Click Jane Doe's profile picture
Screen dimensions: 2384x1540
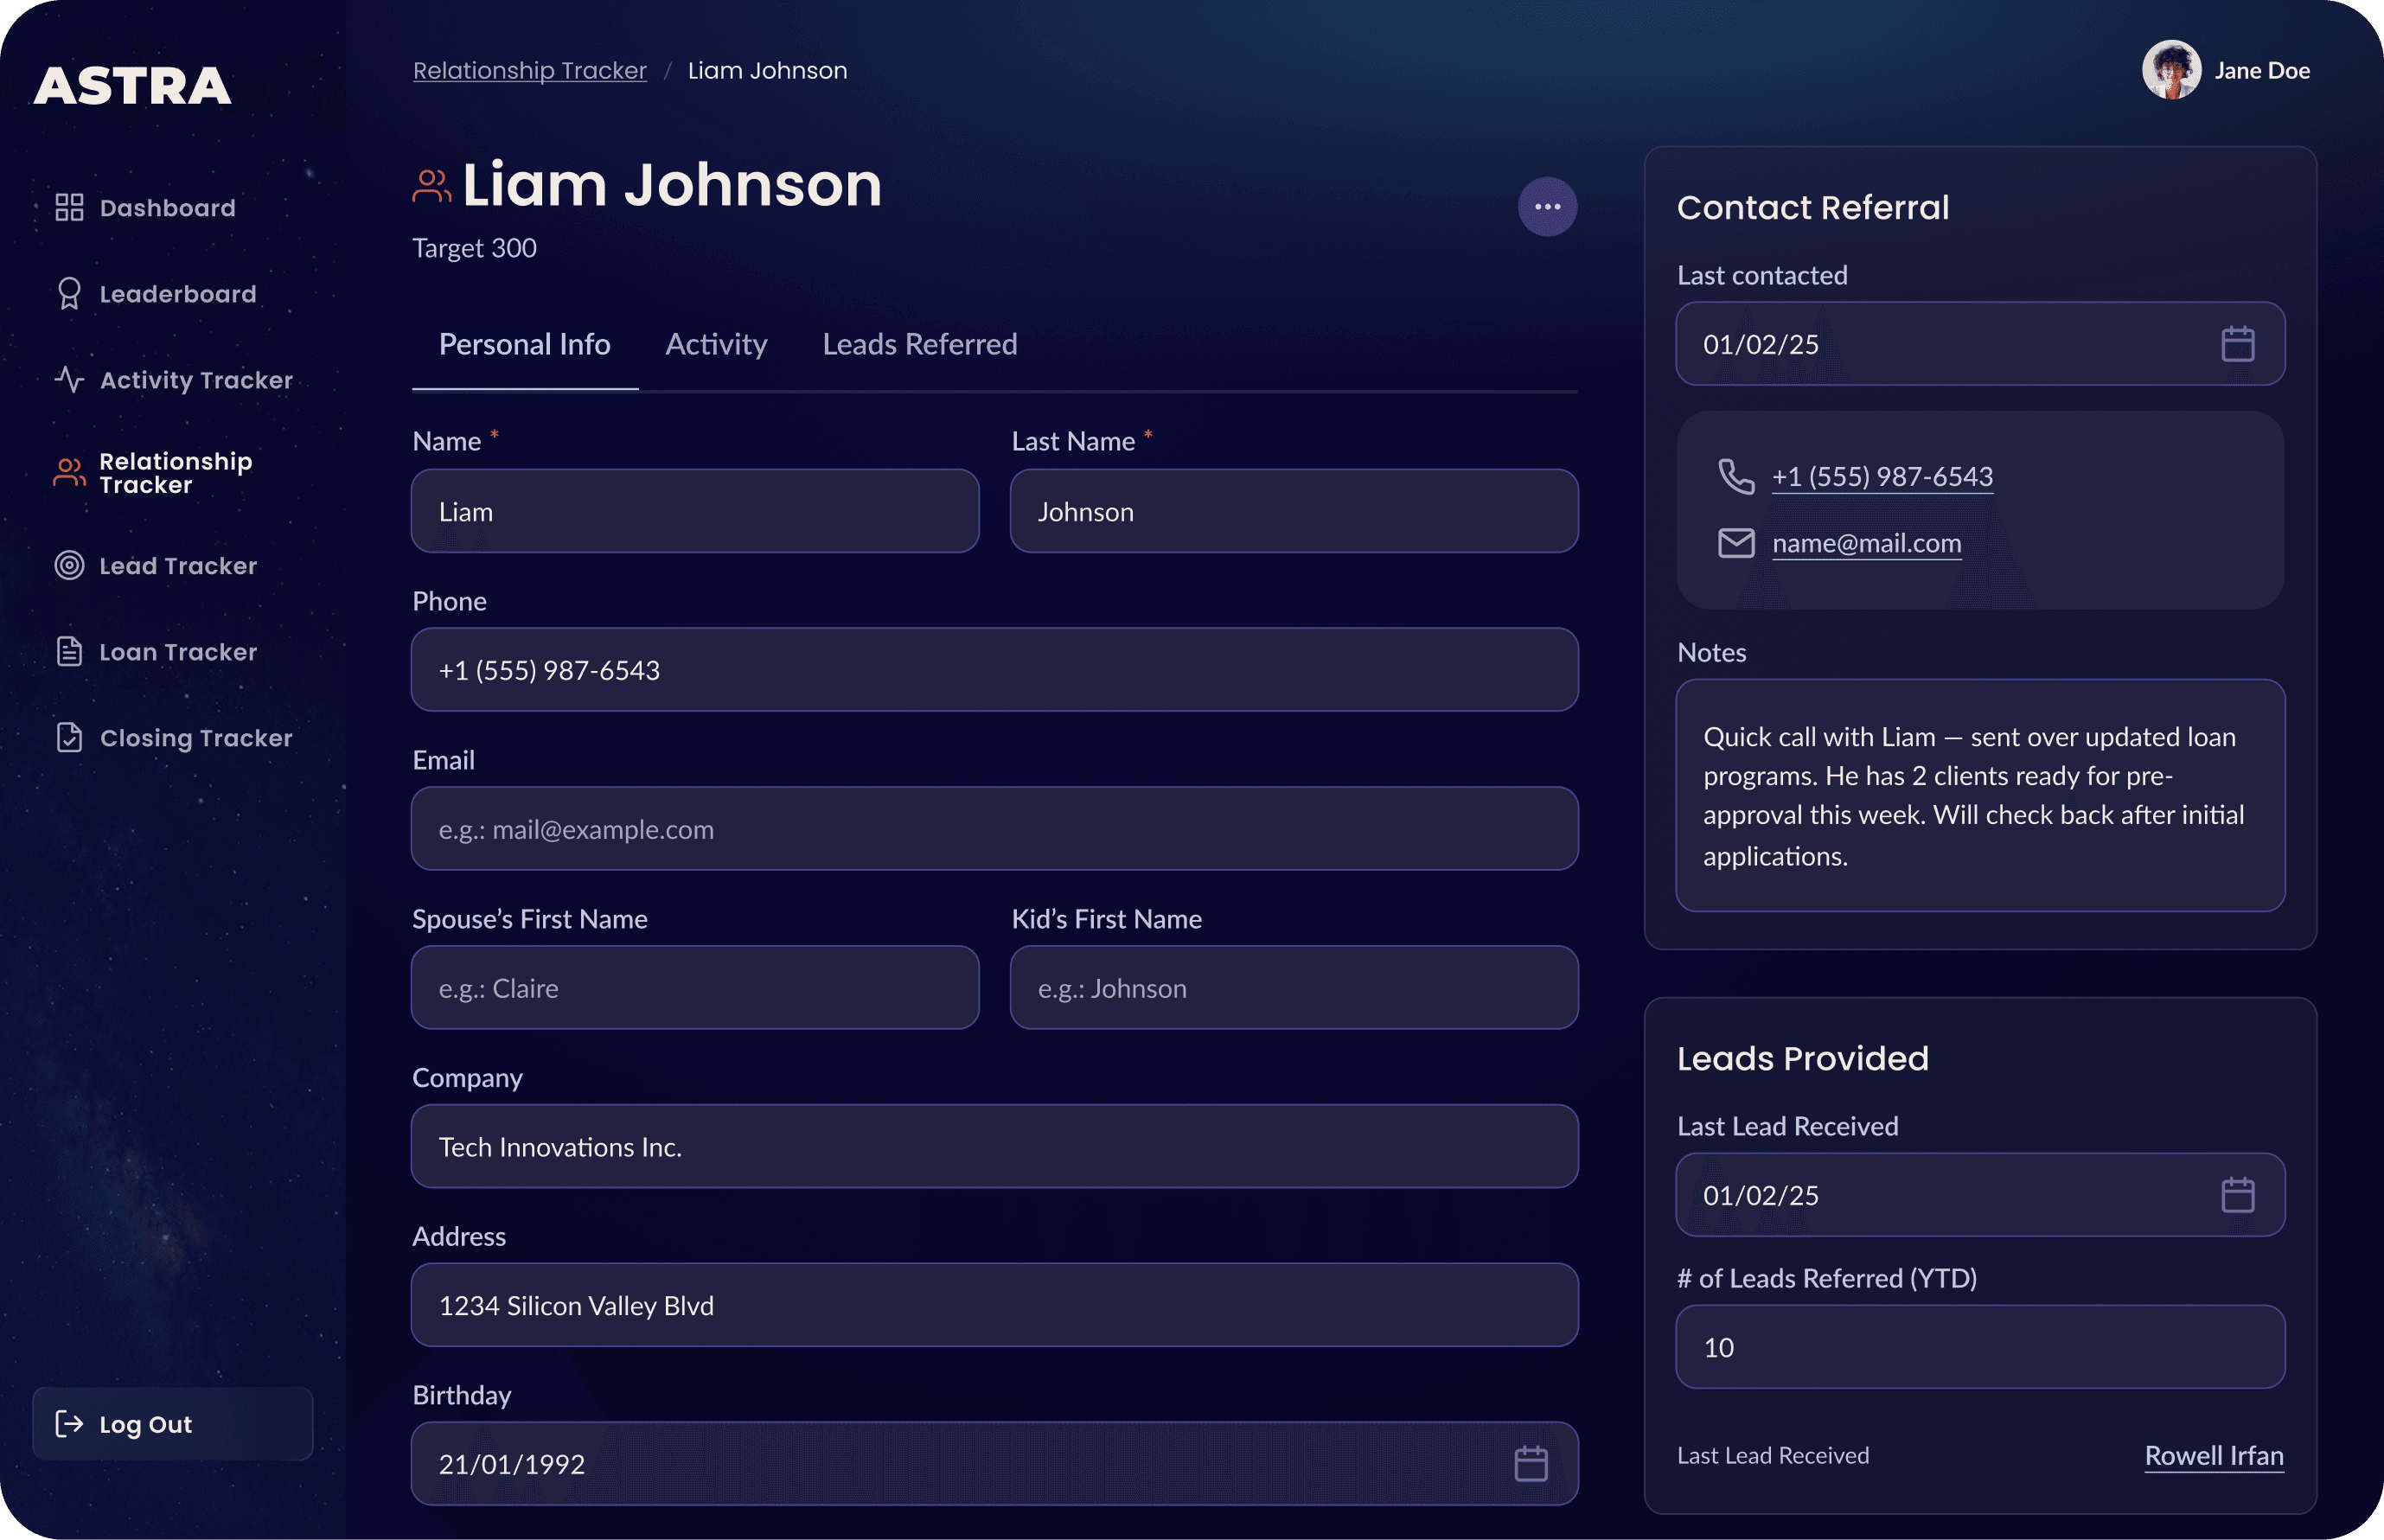(2171, 70)
